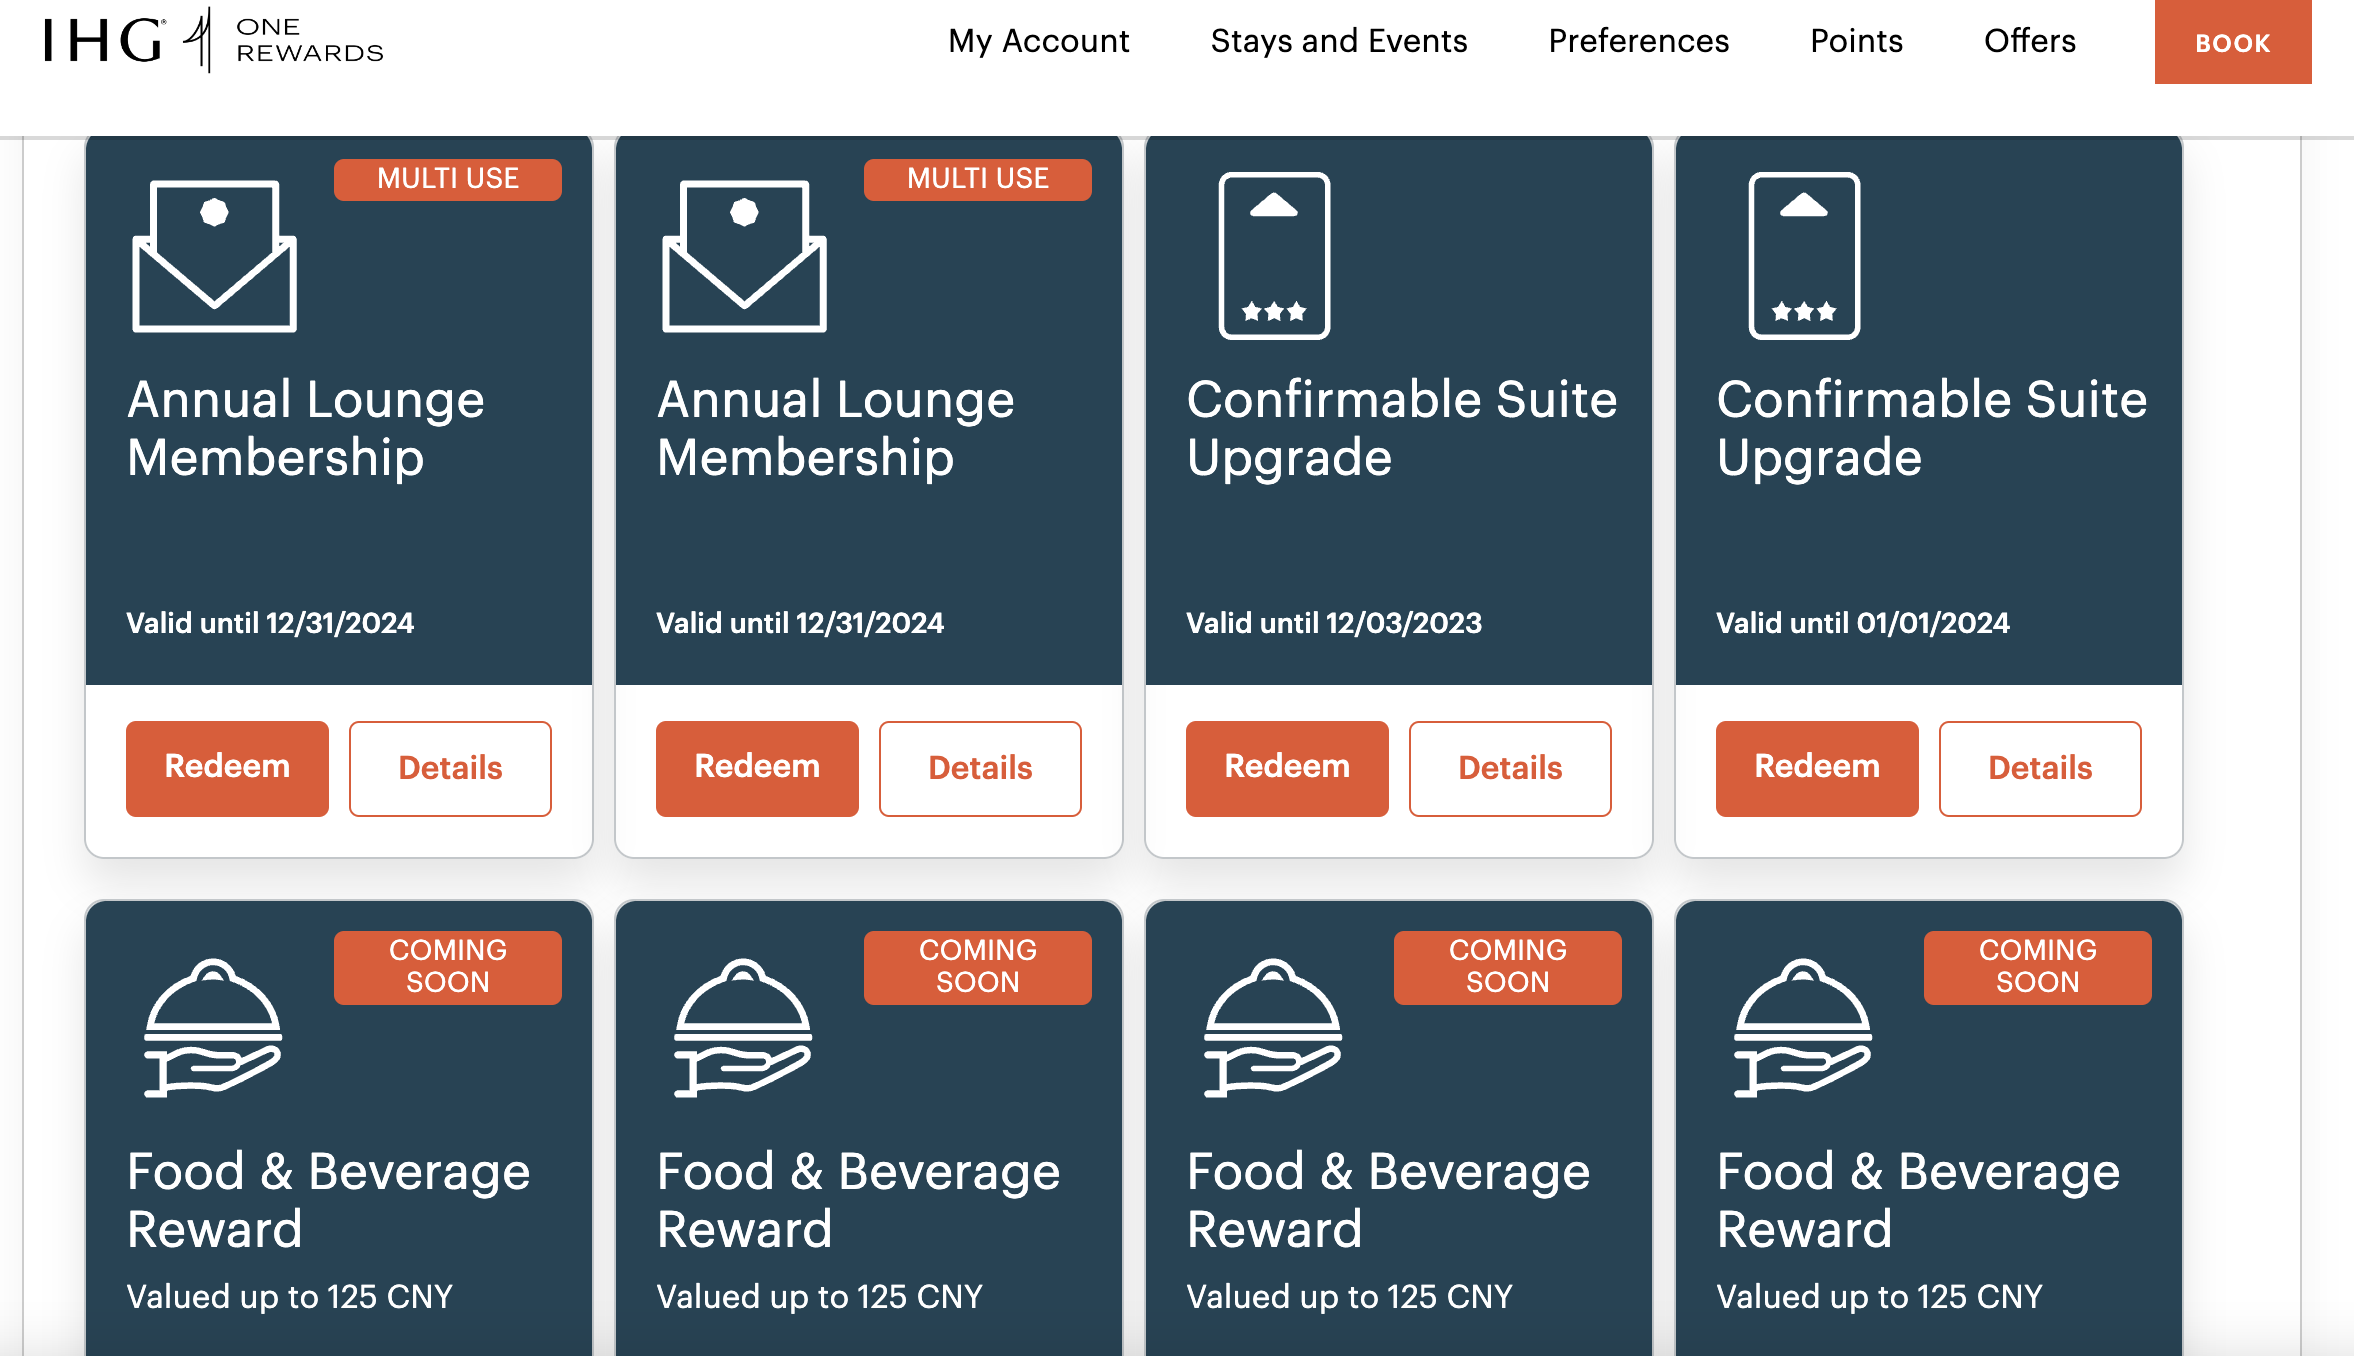Image resolution: width=2354 pixels, height=1356 pixels.
Task: Click 'Valued up to 125 CNY' on third card
Action: tap(1350, 1297)
